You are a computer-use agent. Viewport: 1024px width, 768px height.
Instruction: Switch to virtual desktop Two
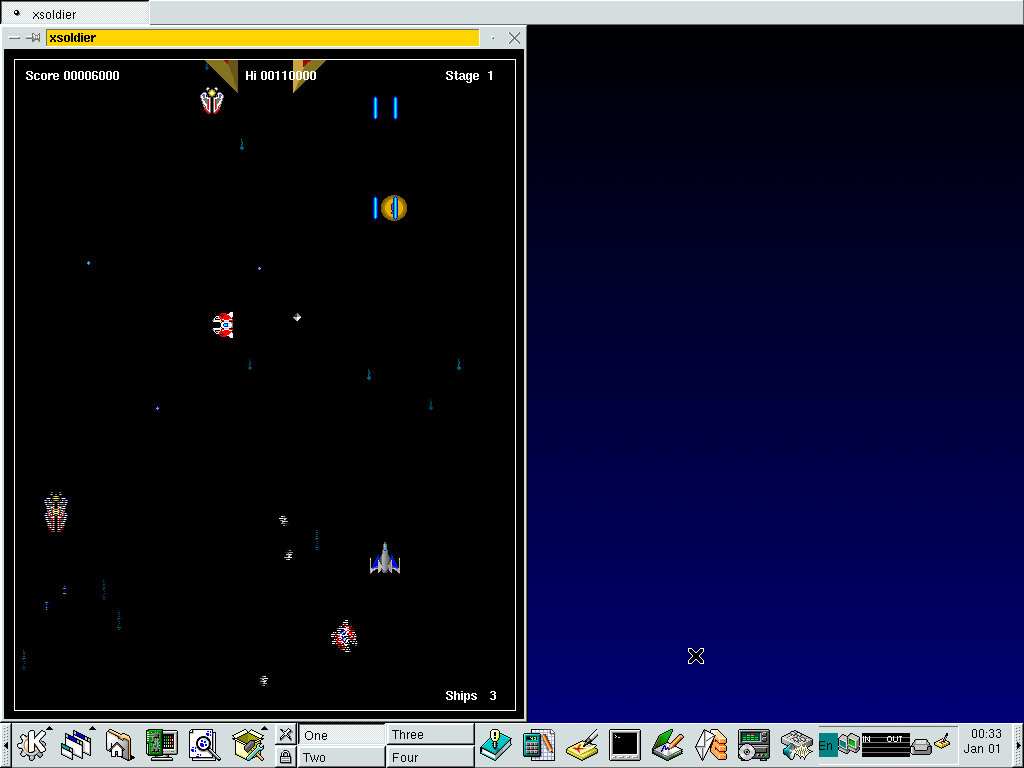tap(341, 757)
